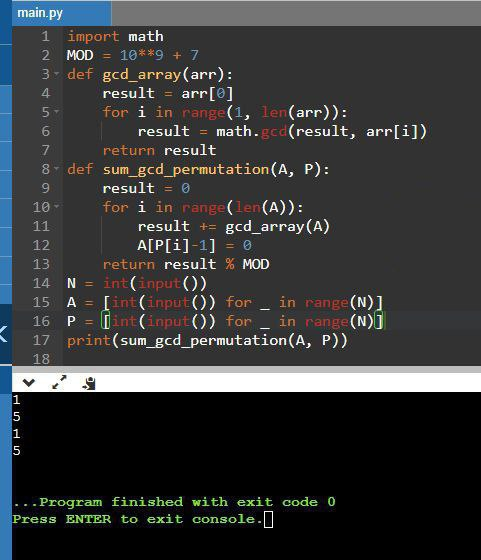Click on 'result = arr[0]' code line
Image resolution: width=481 pixels, height=560 pixels.
point(167,93)
